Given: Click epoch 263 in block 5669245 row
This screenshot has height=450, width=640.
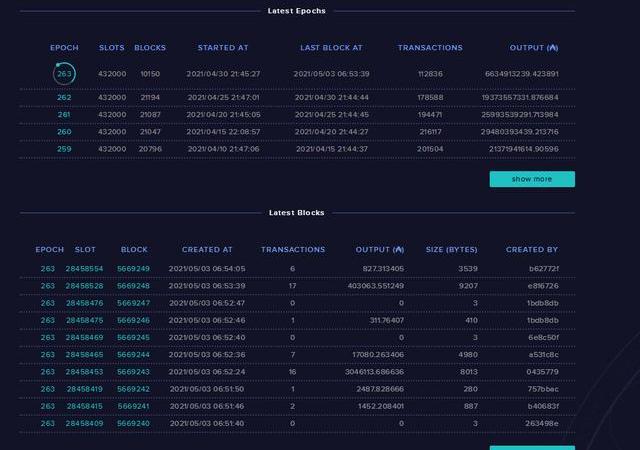Looking at the screenshot, I should (48, 338).
